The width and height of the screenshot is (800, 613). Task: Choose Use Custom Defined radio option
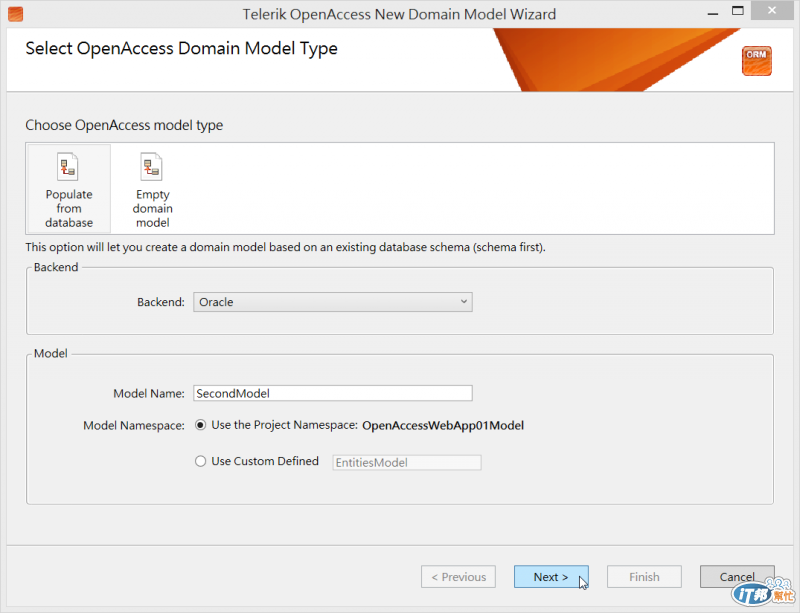(201, 461)
